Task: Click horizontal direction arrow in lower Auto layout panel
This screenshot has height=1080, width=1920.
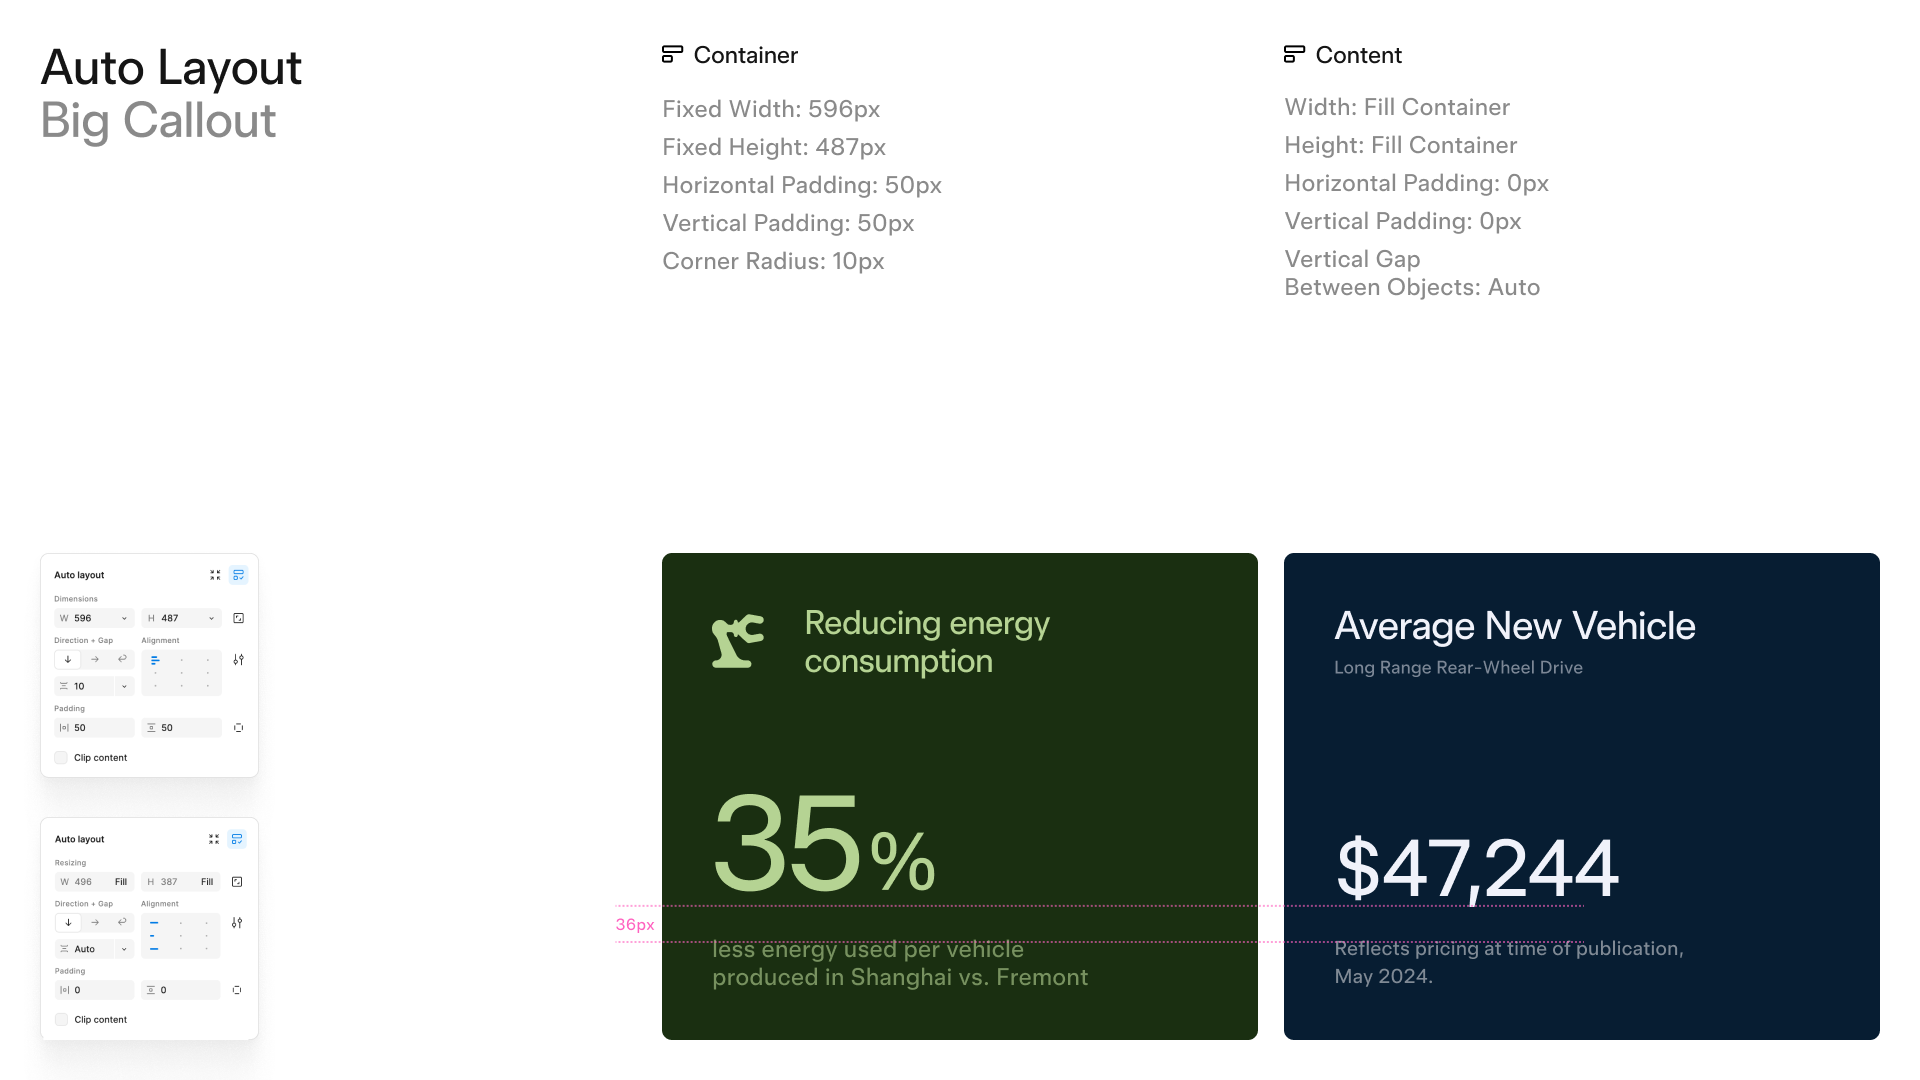Action: click(x=95, y=923)
